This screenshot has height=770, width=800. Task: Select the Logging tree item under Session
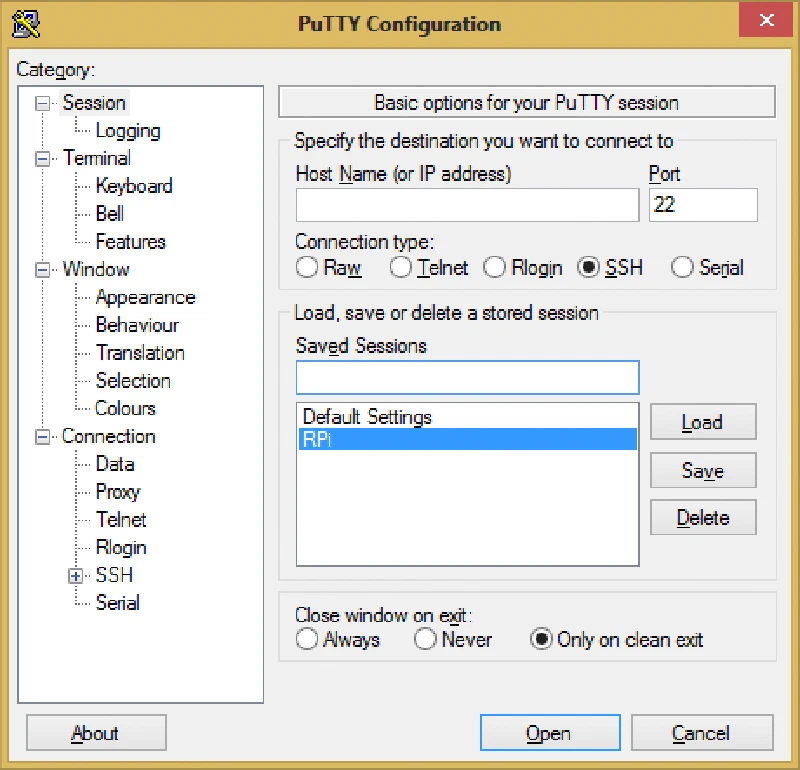[x=129, y=130]
